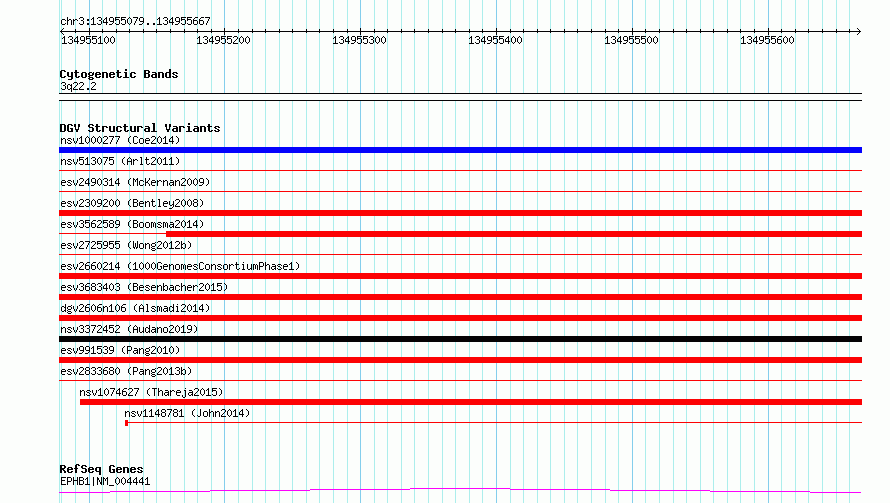890x503 pixels.
Task: Open variant esv2833680 (Pang2013b) label
Action: pyautogui.click(x=126, y=371)
